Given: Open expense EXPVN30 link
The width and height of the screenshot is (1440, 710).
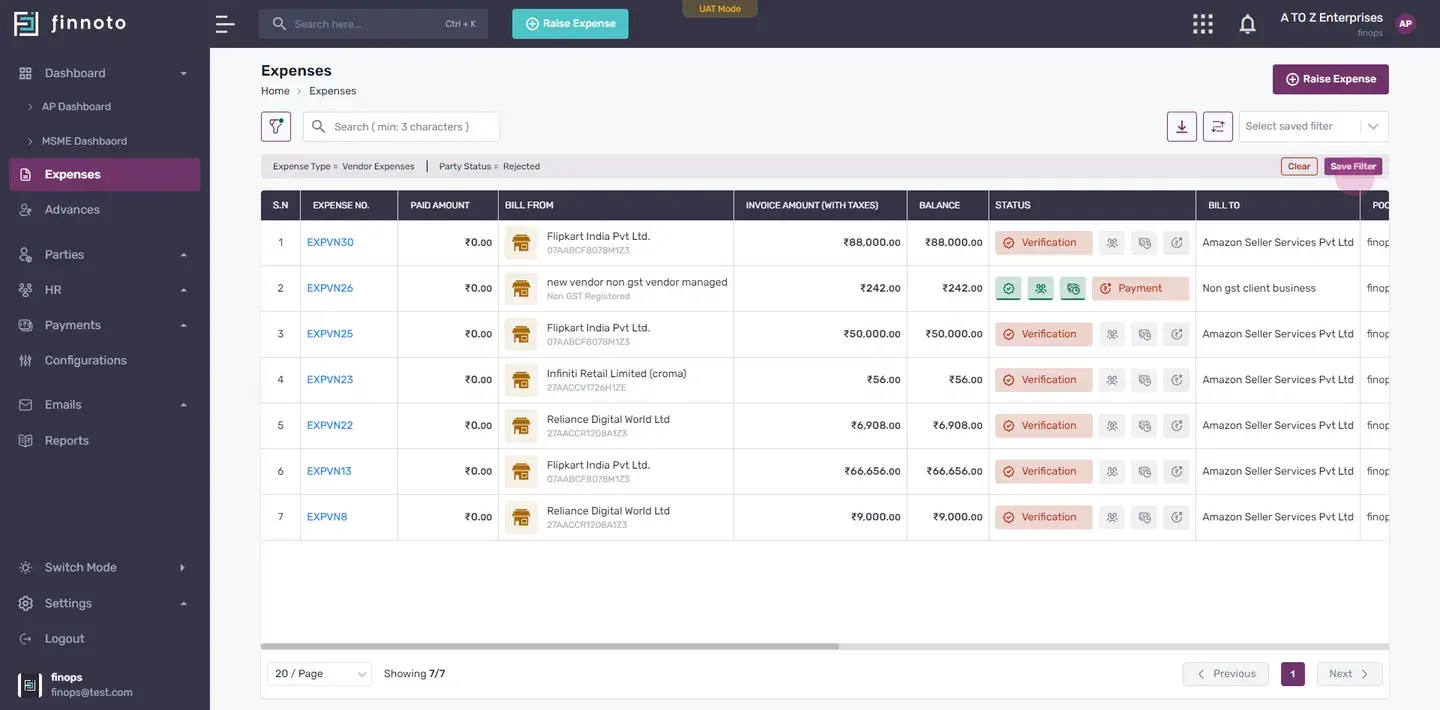Looking at the screenshot, I should [330, 243].
